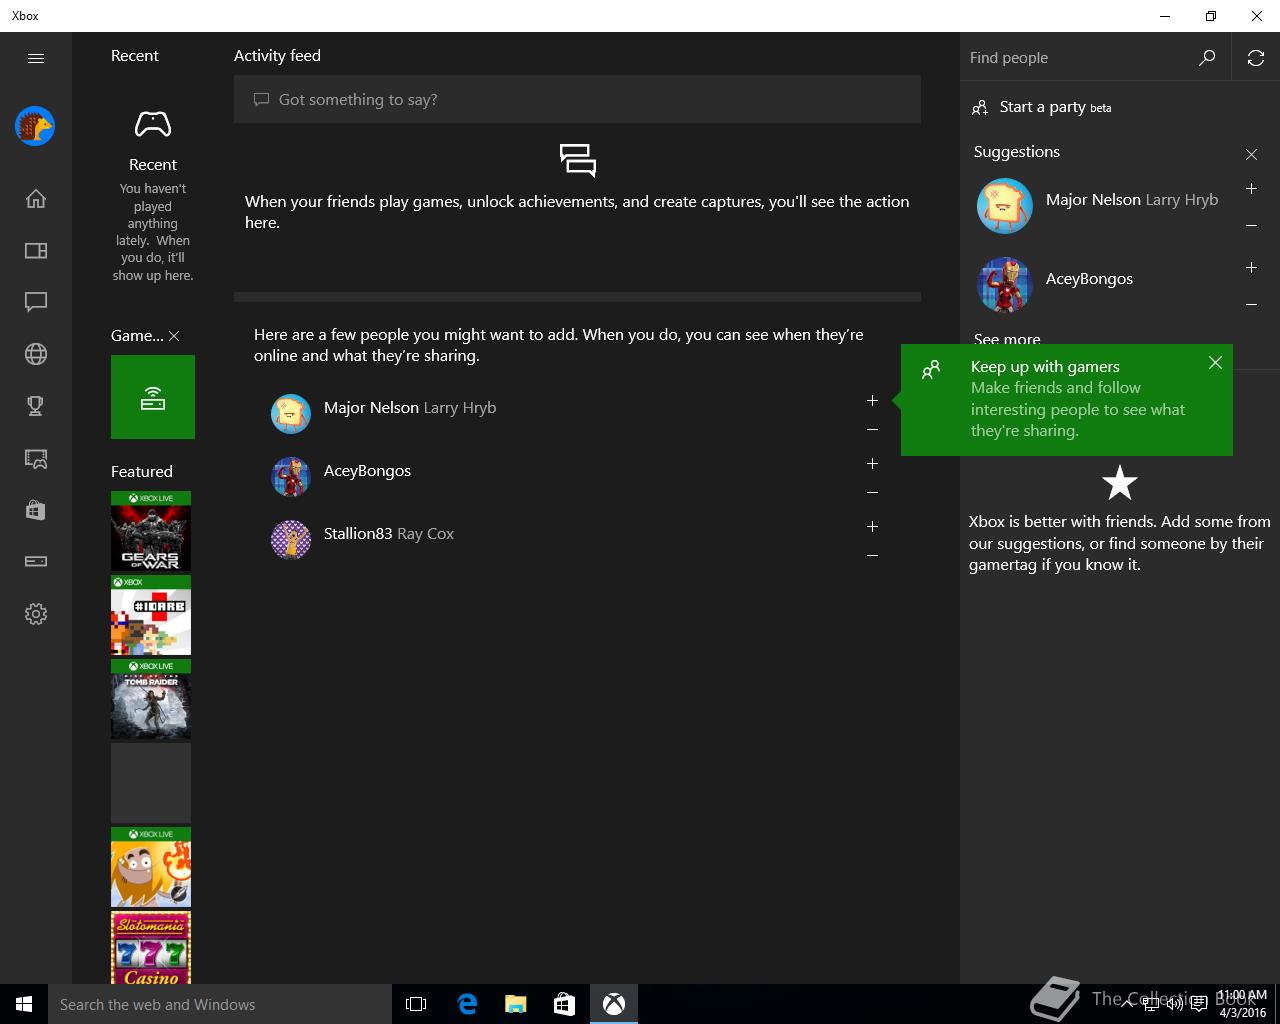Add AceyBongos from feed suggestions
Screen dimensions: 1280x1024
tap(872, 464)
